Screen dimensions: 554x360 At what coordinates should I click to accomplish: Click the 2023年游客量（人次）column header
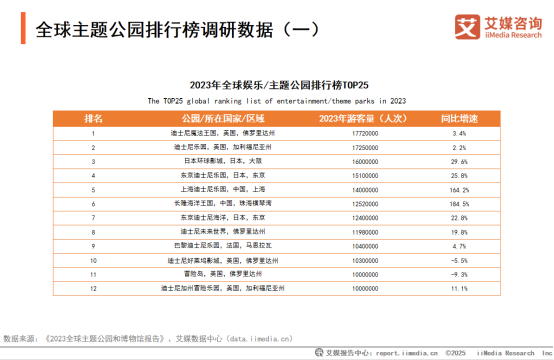363,119
